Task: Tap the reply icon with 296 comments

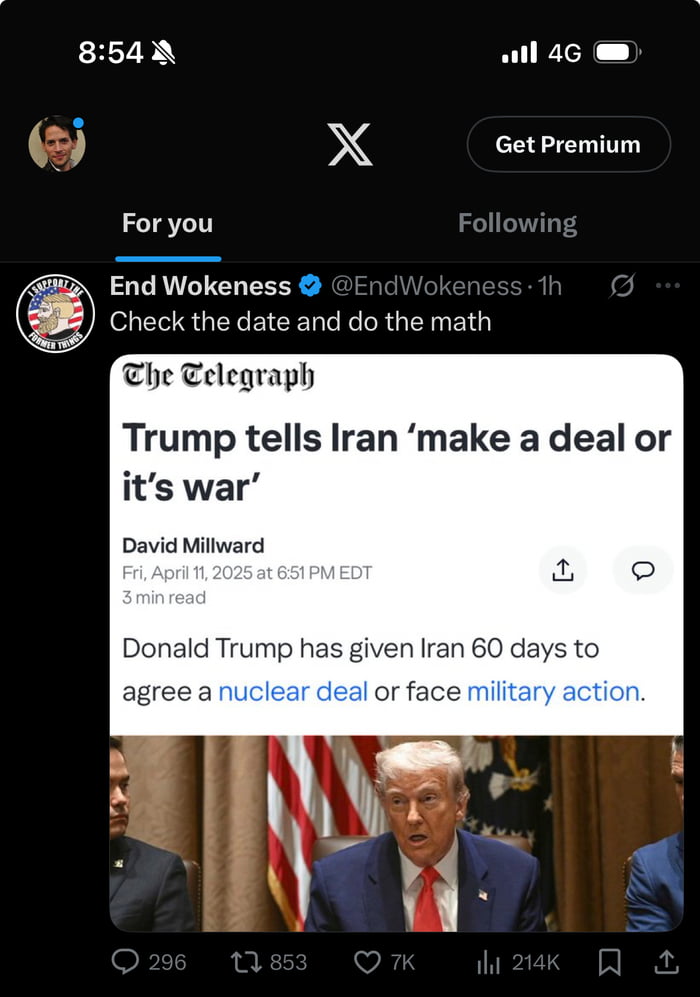Action: click(125, 962)
